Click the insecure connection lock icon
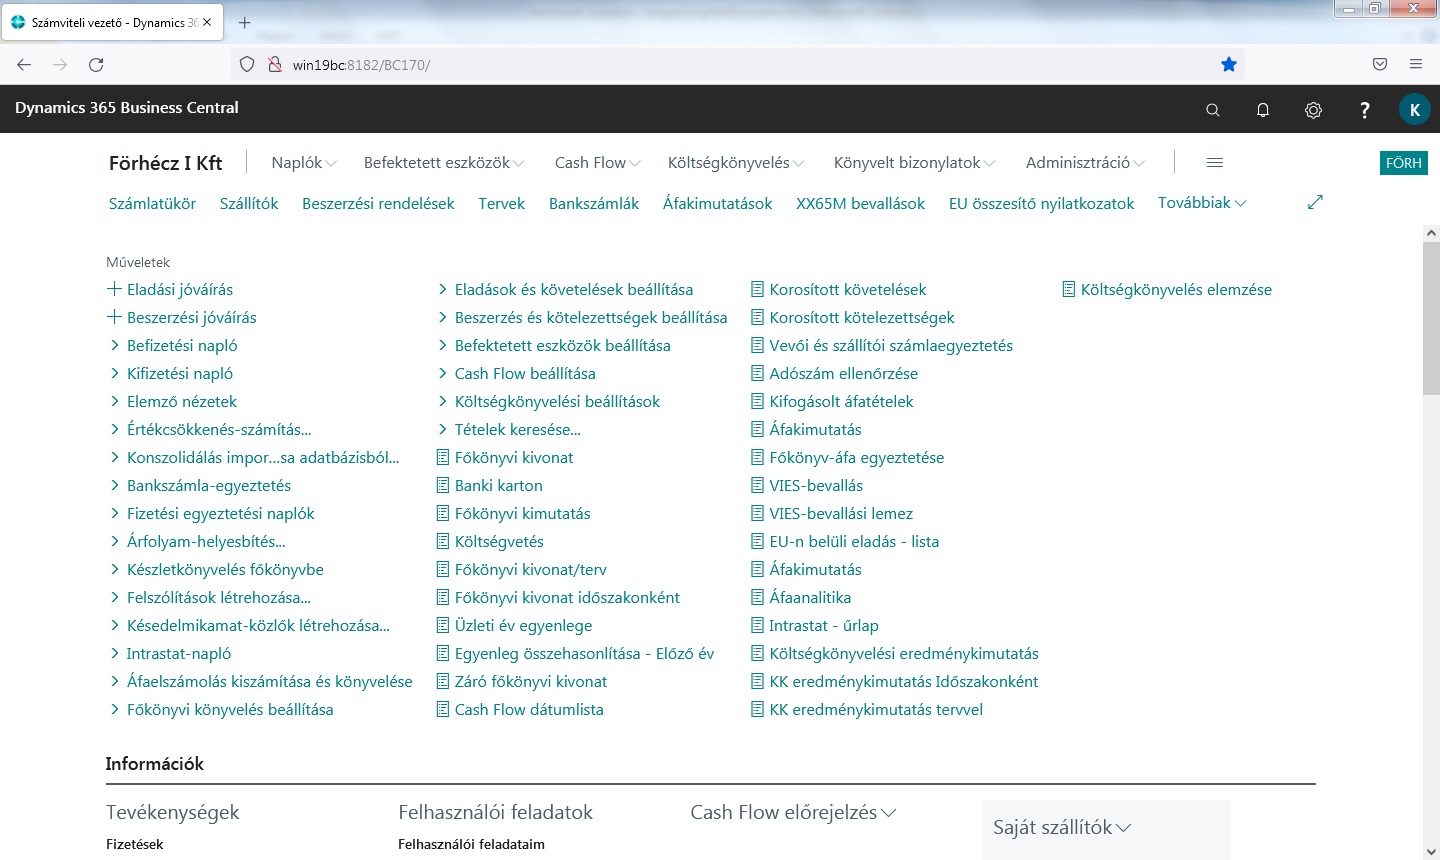Screen dimensions: 1440x860 tap(274, 65)
